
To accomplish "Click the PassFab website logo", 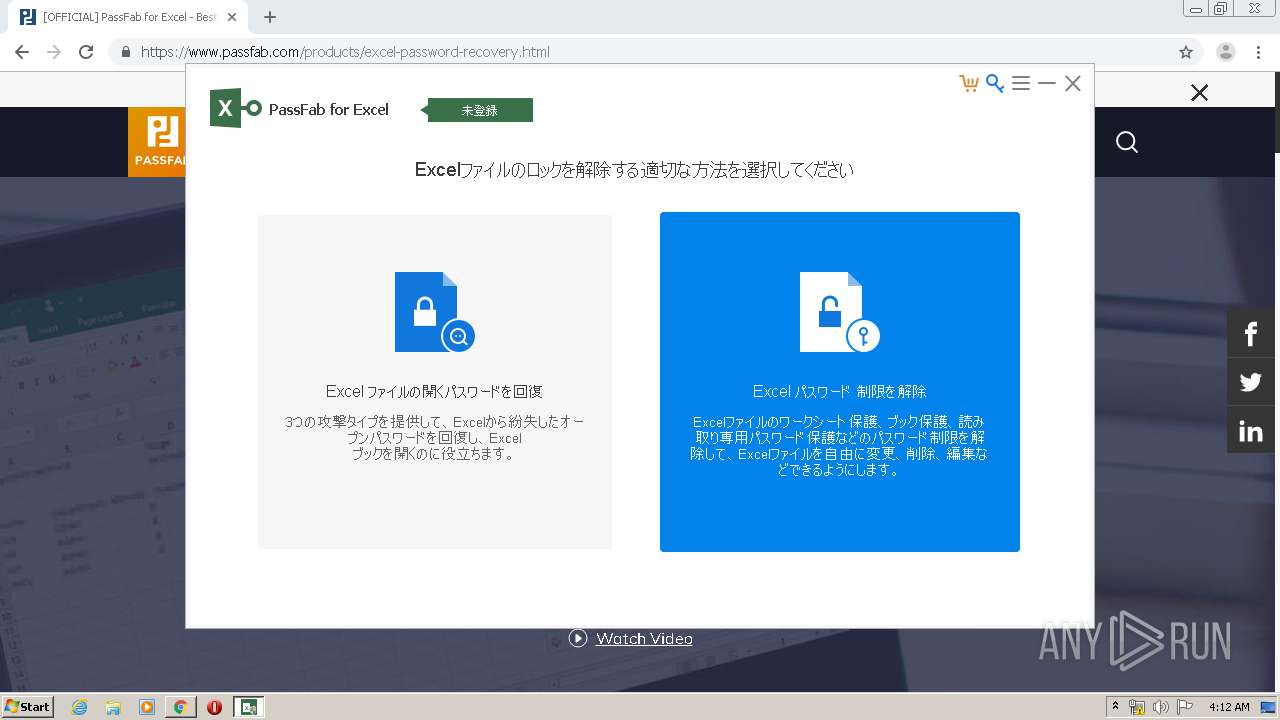I will 157,142.
